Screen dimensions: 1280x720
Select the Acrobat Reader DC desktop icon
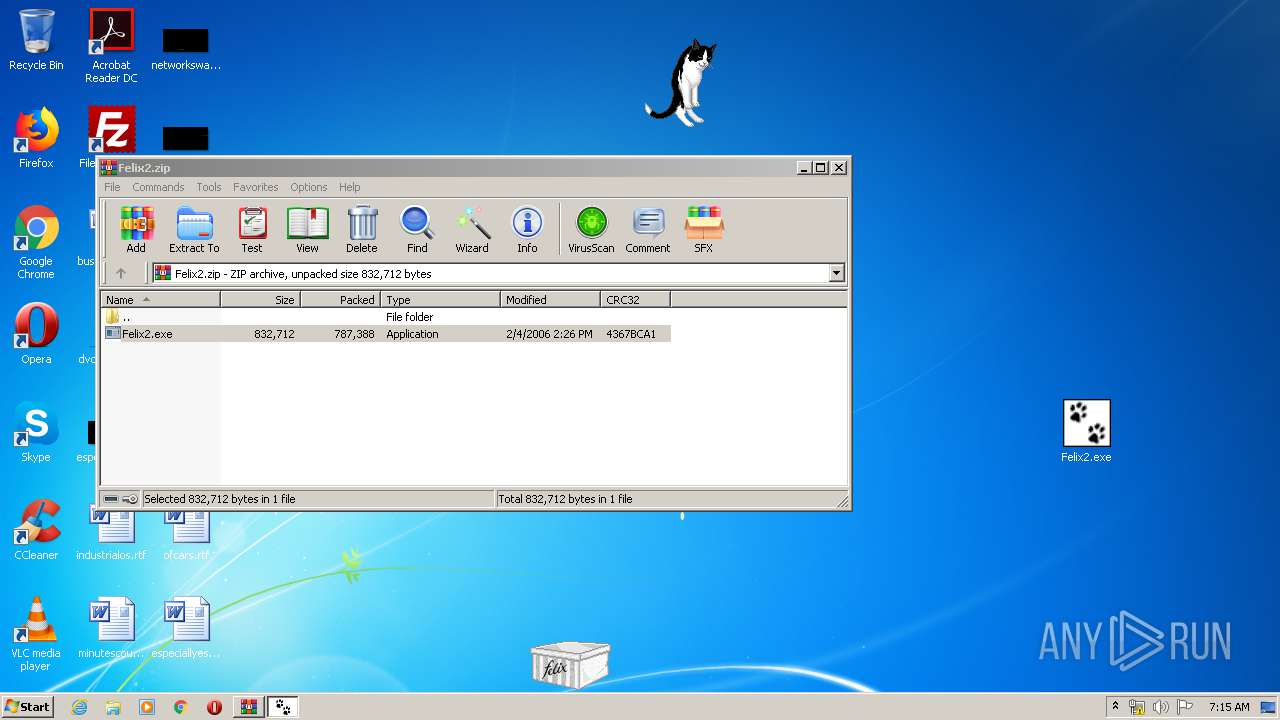(111, 46)
